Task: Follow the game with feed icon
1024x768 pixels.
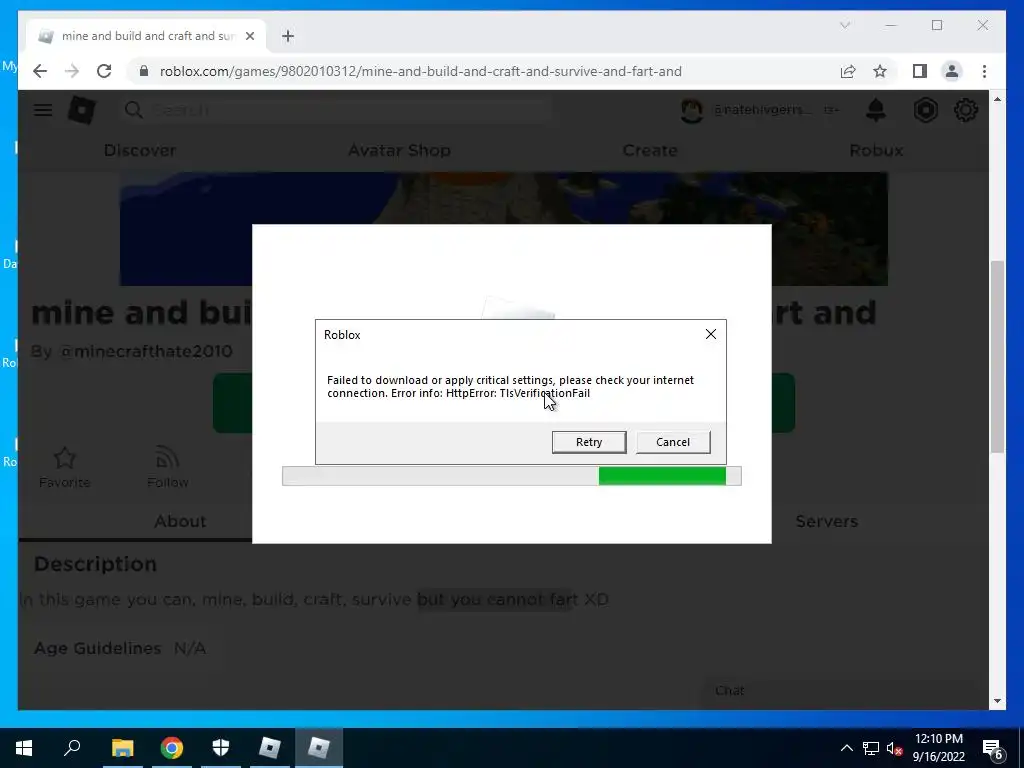Action: 168,467
